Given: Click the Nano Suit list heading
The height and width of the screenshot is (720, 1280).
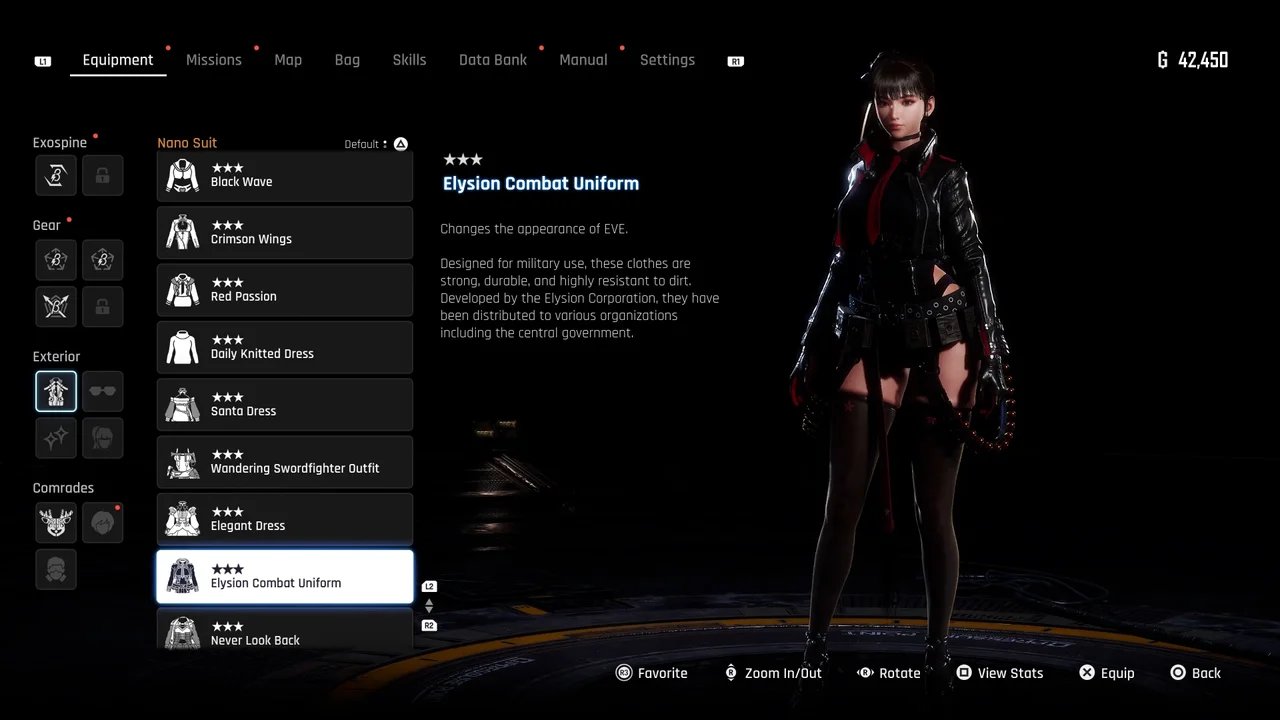Looking at the screenshot, I should 187,143.
